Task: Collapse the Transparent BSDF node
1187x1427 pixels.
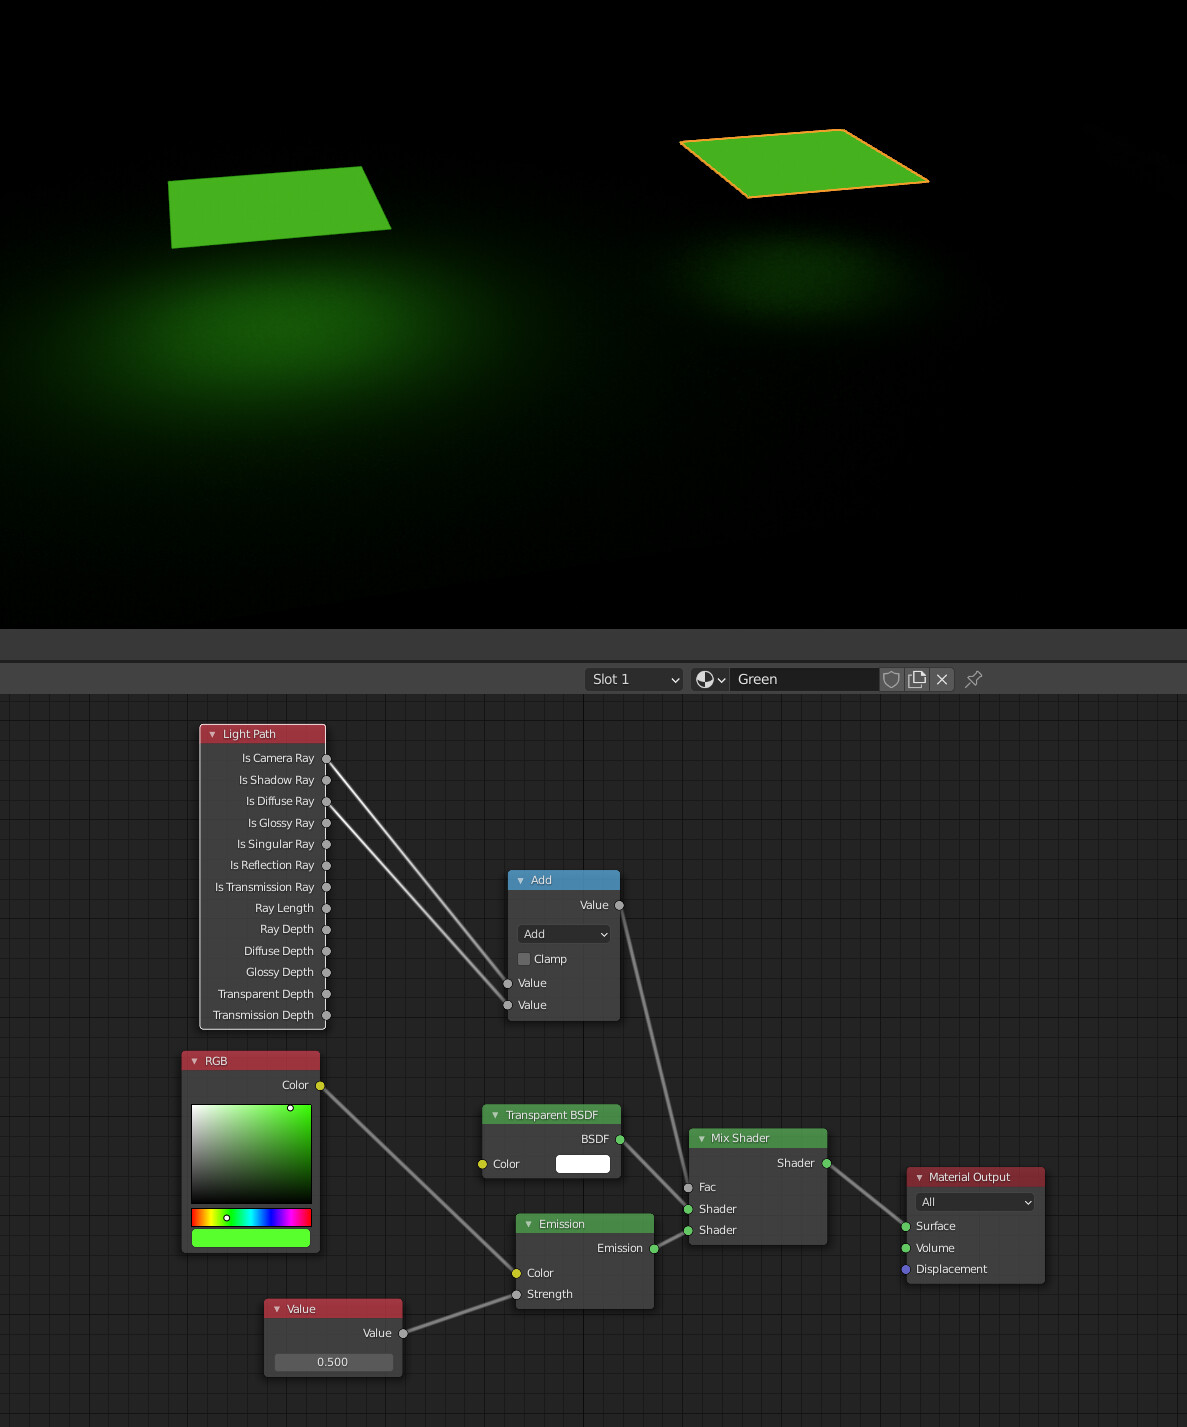Action: click(495, 1114)
